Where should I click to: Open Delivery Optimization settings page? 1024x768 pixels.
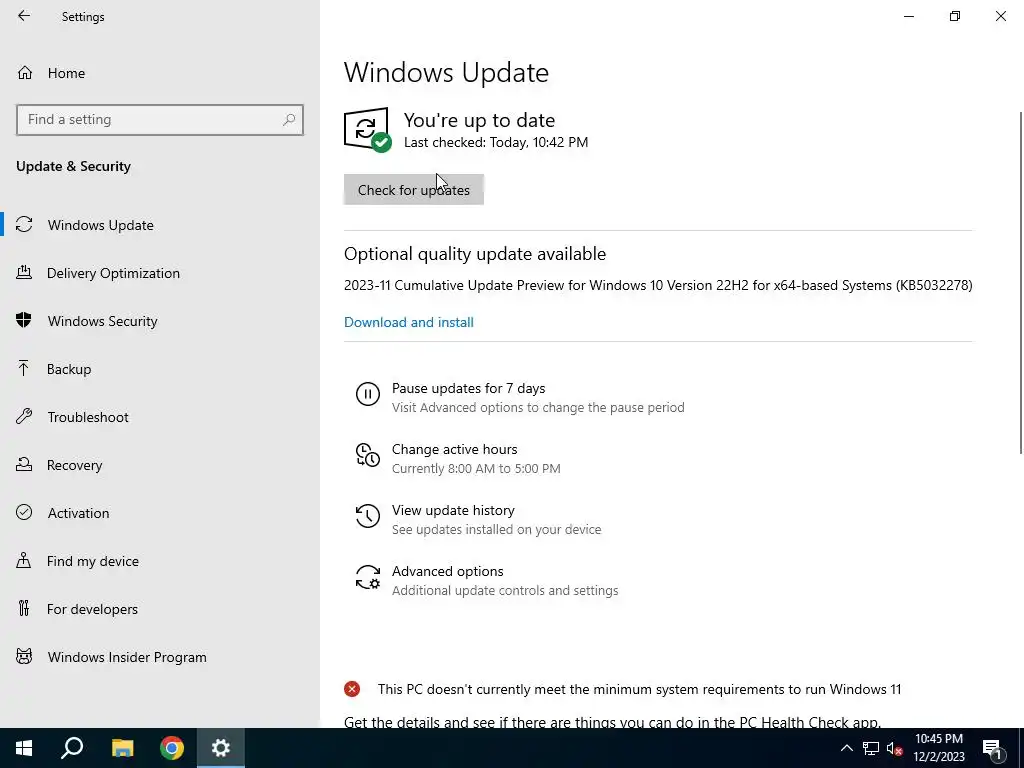113,272
